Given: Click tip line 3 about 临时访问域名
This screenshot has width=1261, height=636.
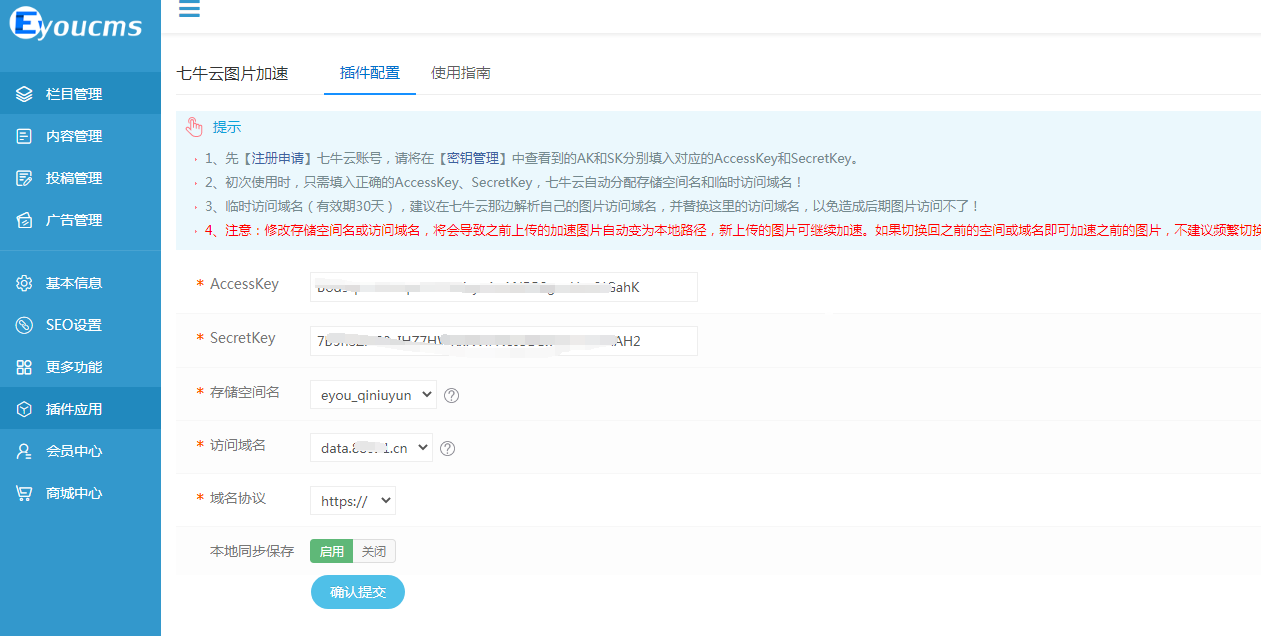Looking at the screenshot, I should [x=592, y=206].
